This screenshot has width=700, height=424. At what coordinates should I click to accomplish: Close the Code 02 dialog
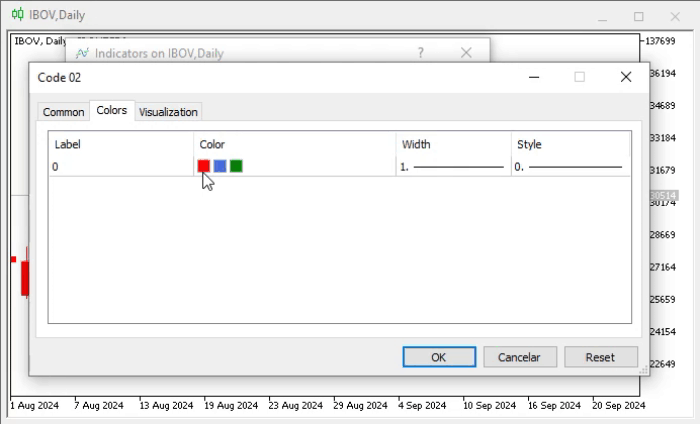pyautogui.click(x=626, y=77)
